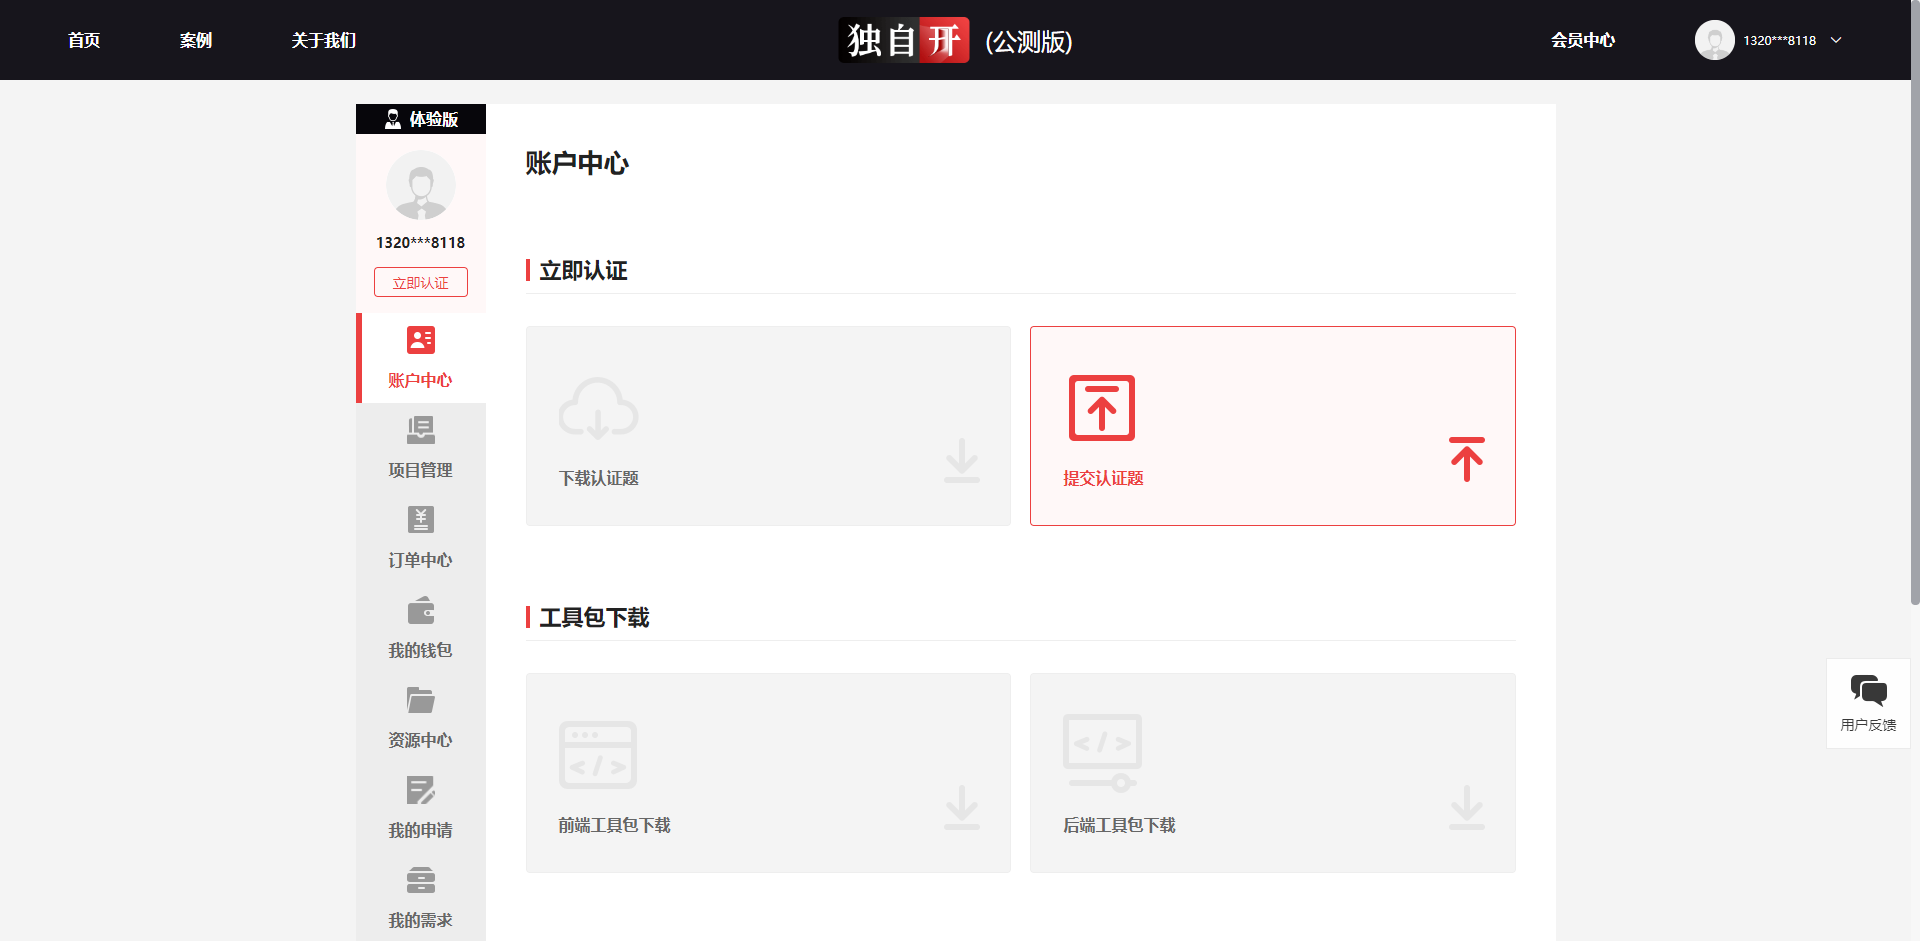Click the download arrow on 下载认证题 card

click(x=962, y=460)
